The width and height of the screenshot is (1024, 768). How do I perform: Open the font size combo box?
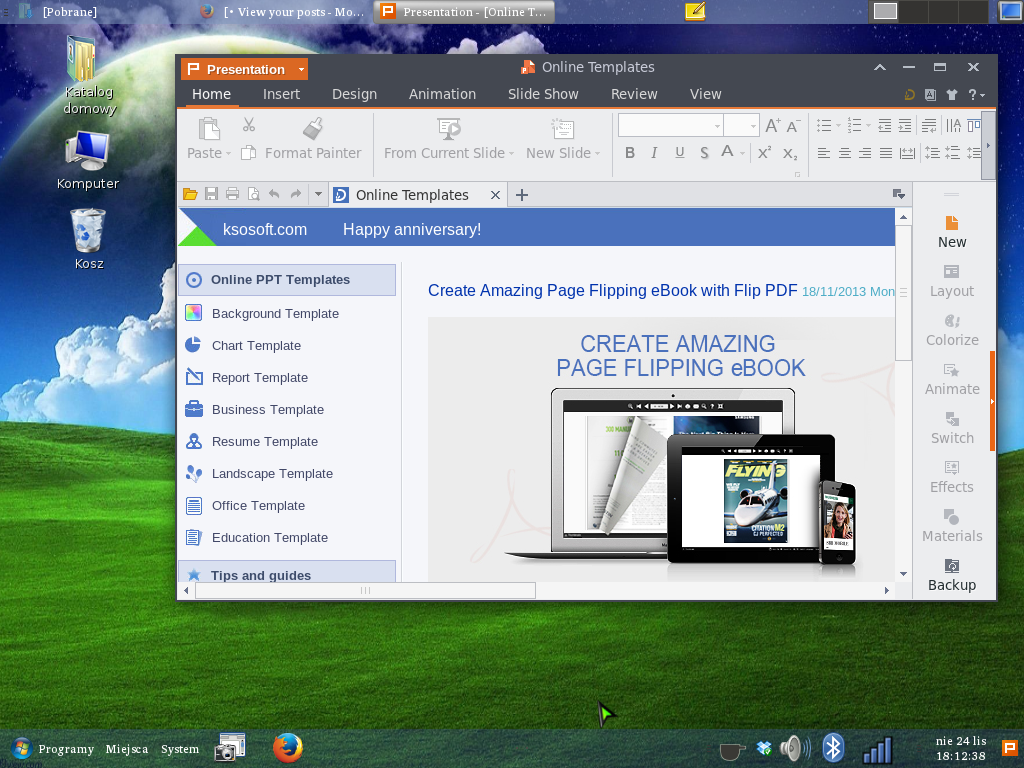point(741,125)
